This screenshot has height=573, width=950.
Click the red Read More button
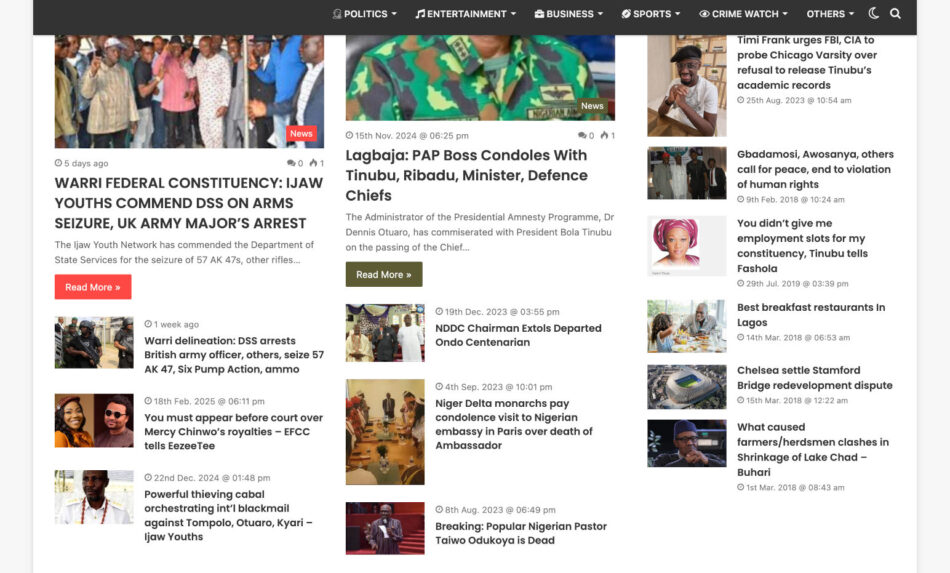coord(92,287)
